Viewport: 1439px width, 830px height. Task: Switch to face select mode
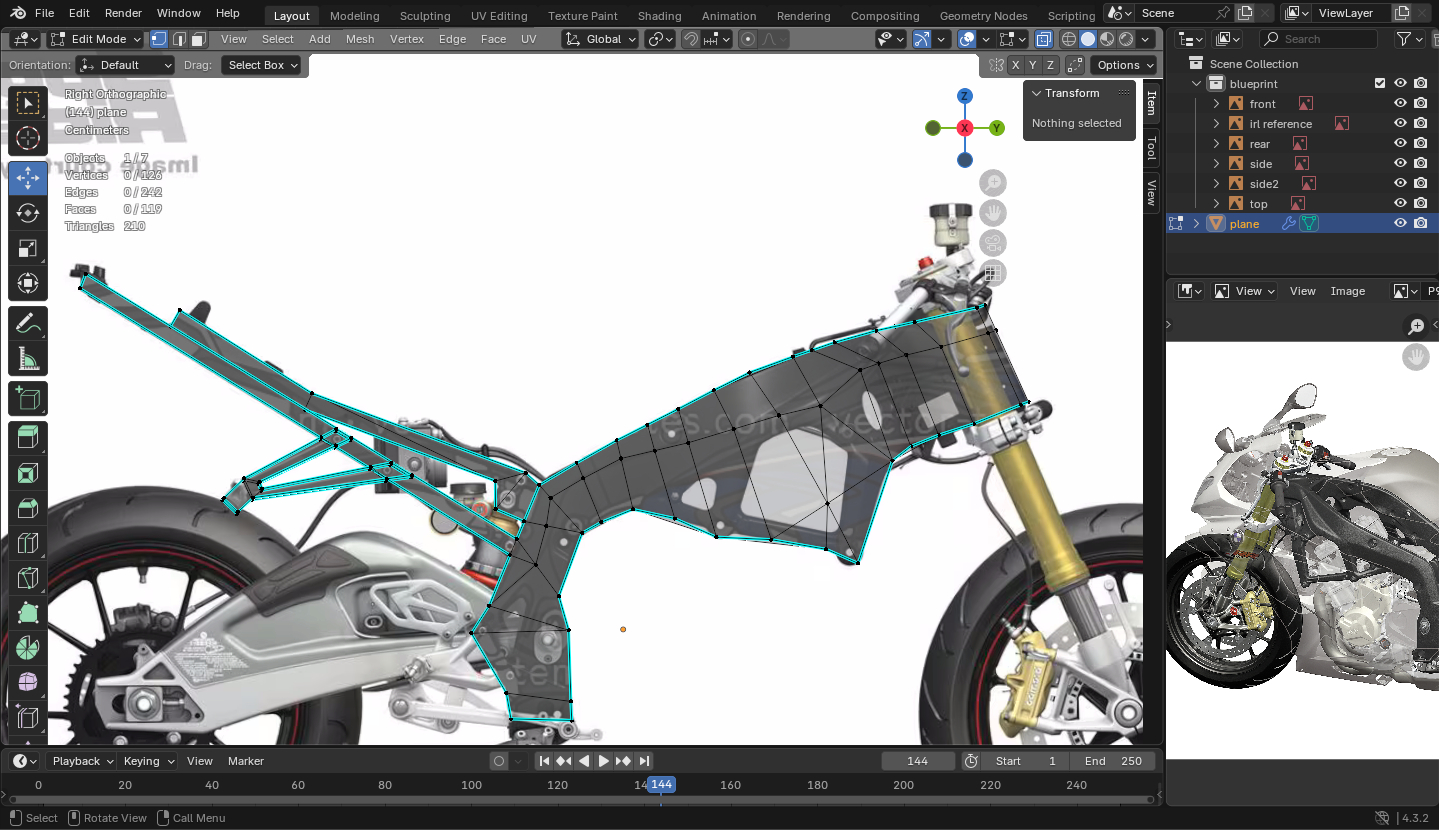point(199,39)
